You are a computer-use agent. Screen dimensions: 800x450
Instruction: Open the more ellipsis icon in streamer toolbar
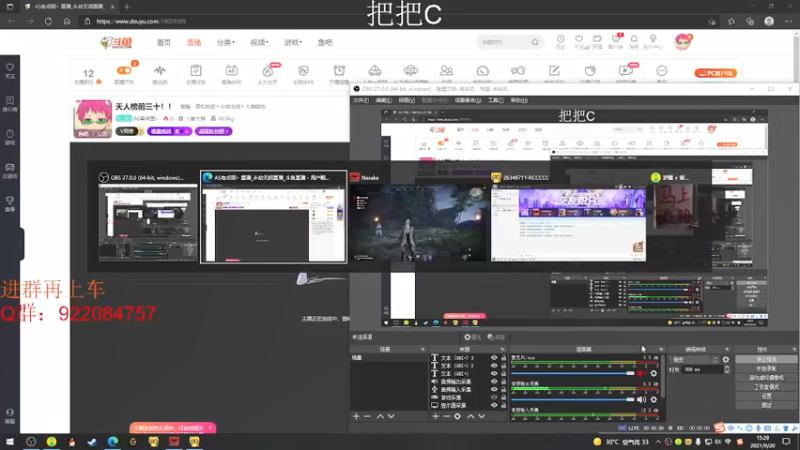tap(662, 71)
